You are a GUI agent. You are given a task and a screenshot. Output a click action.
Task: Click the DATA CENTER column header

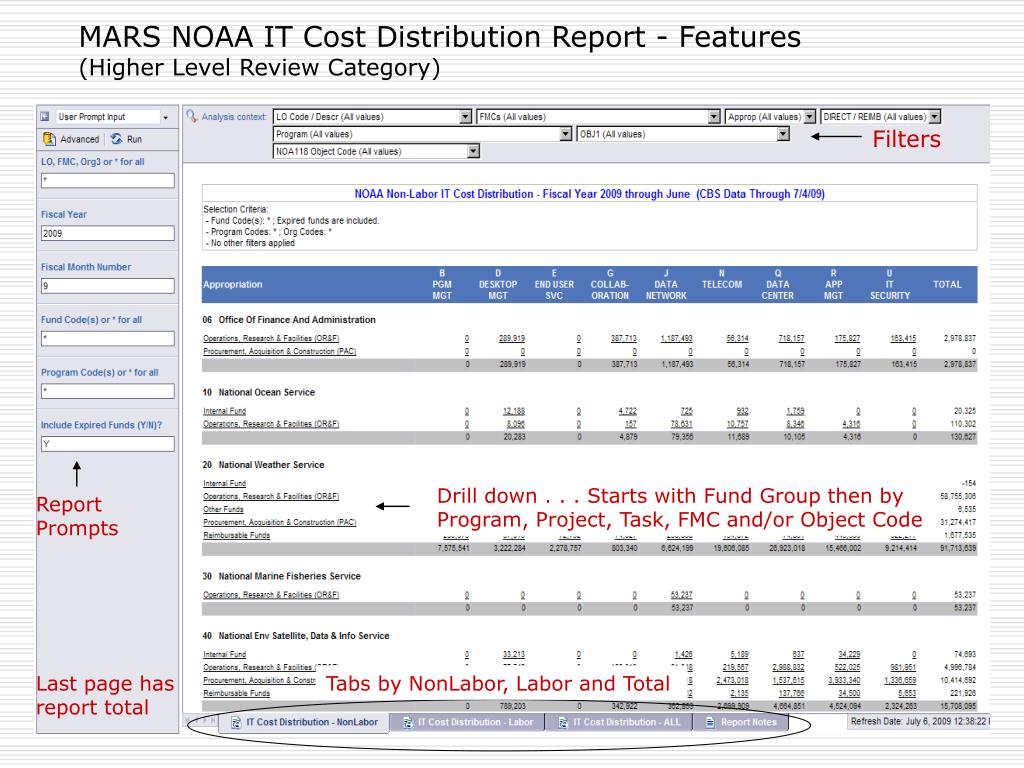coord(778,285)
